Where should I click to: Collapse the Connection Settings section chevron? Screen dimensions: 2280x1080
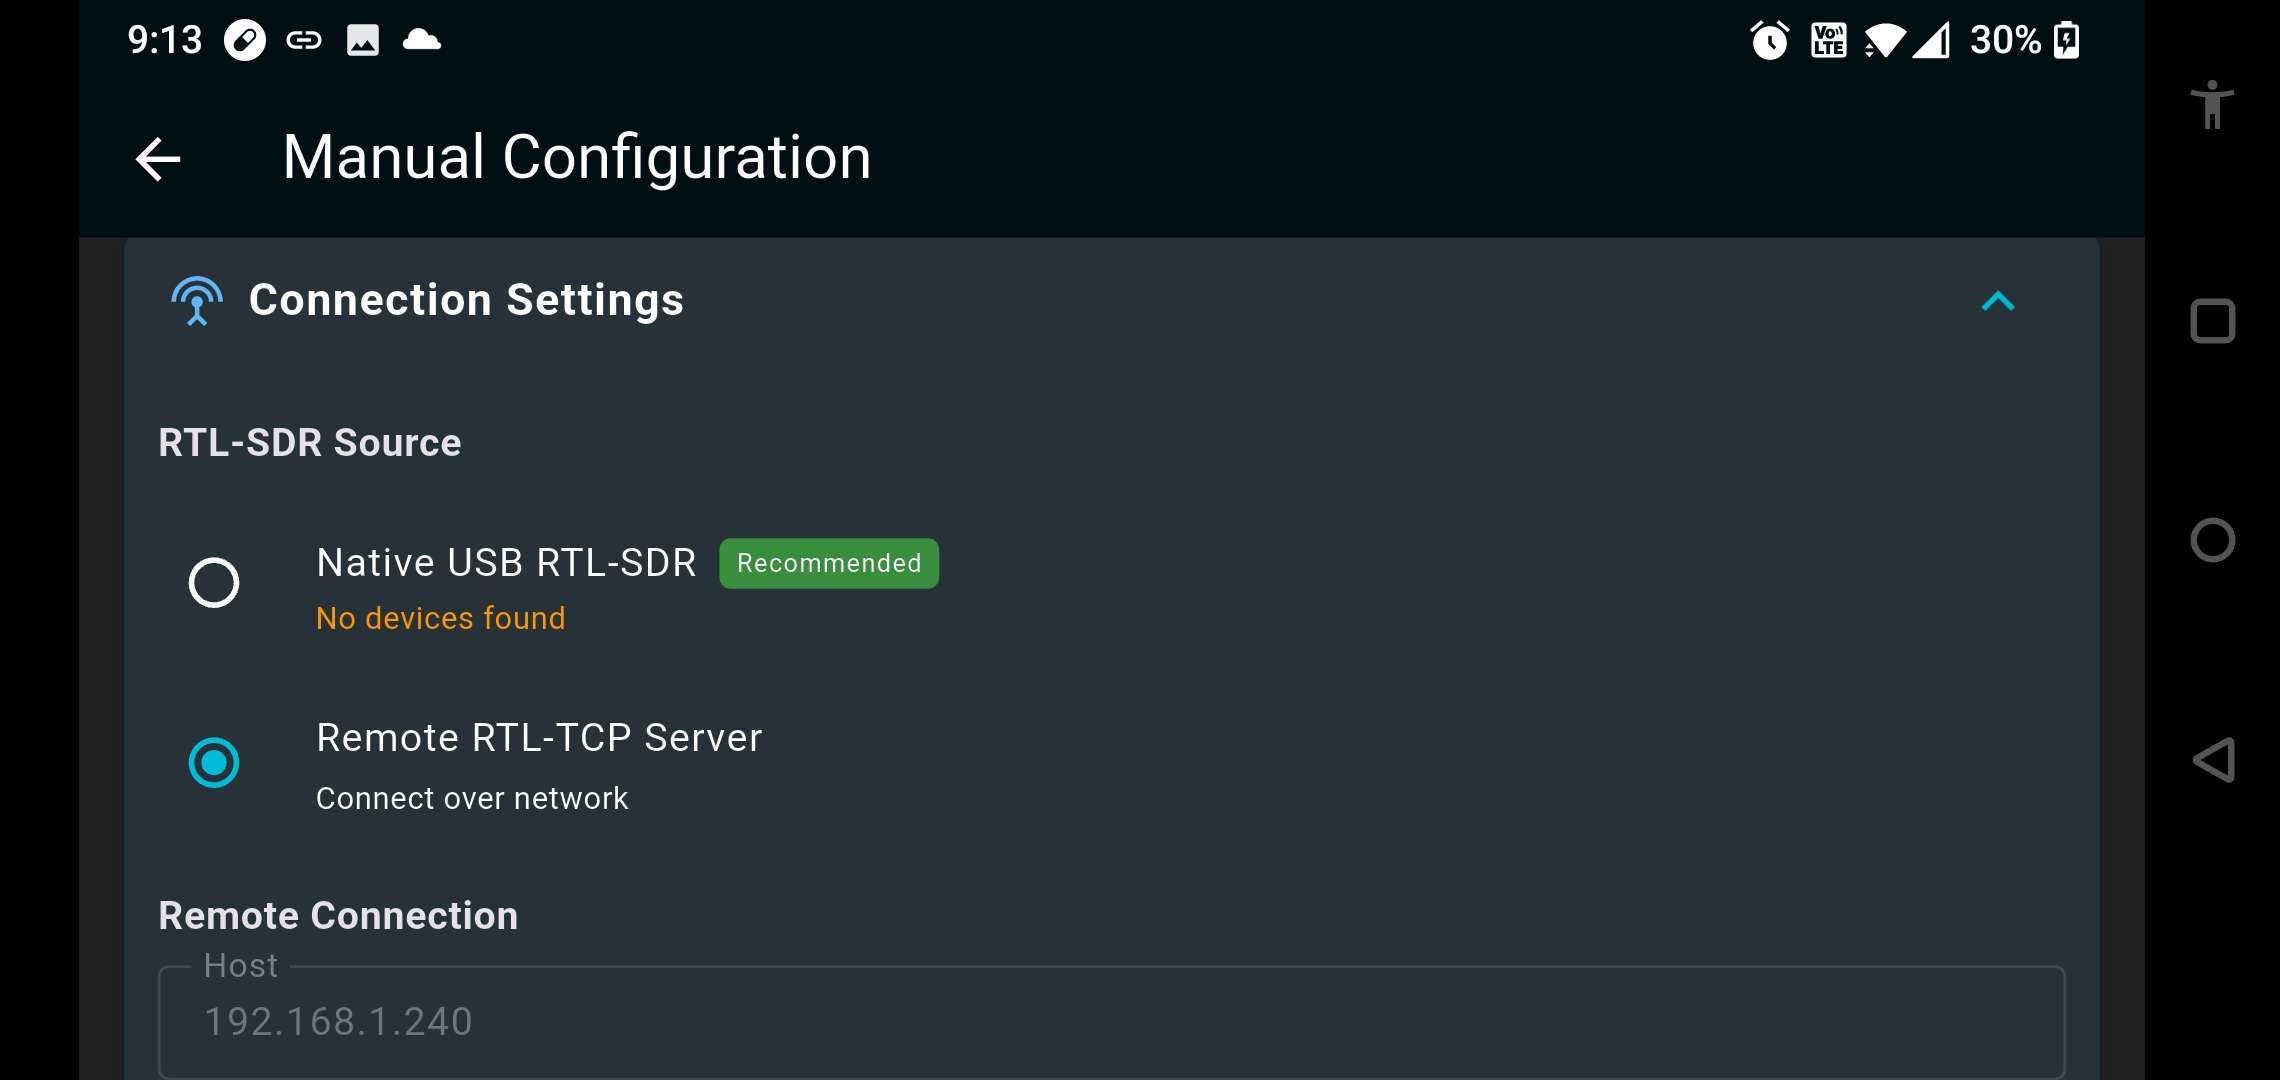click(x=1997, y=301)
